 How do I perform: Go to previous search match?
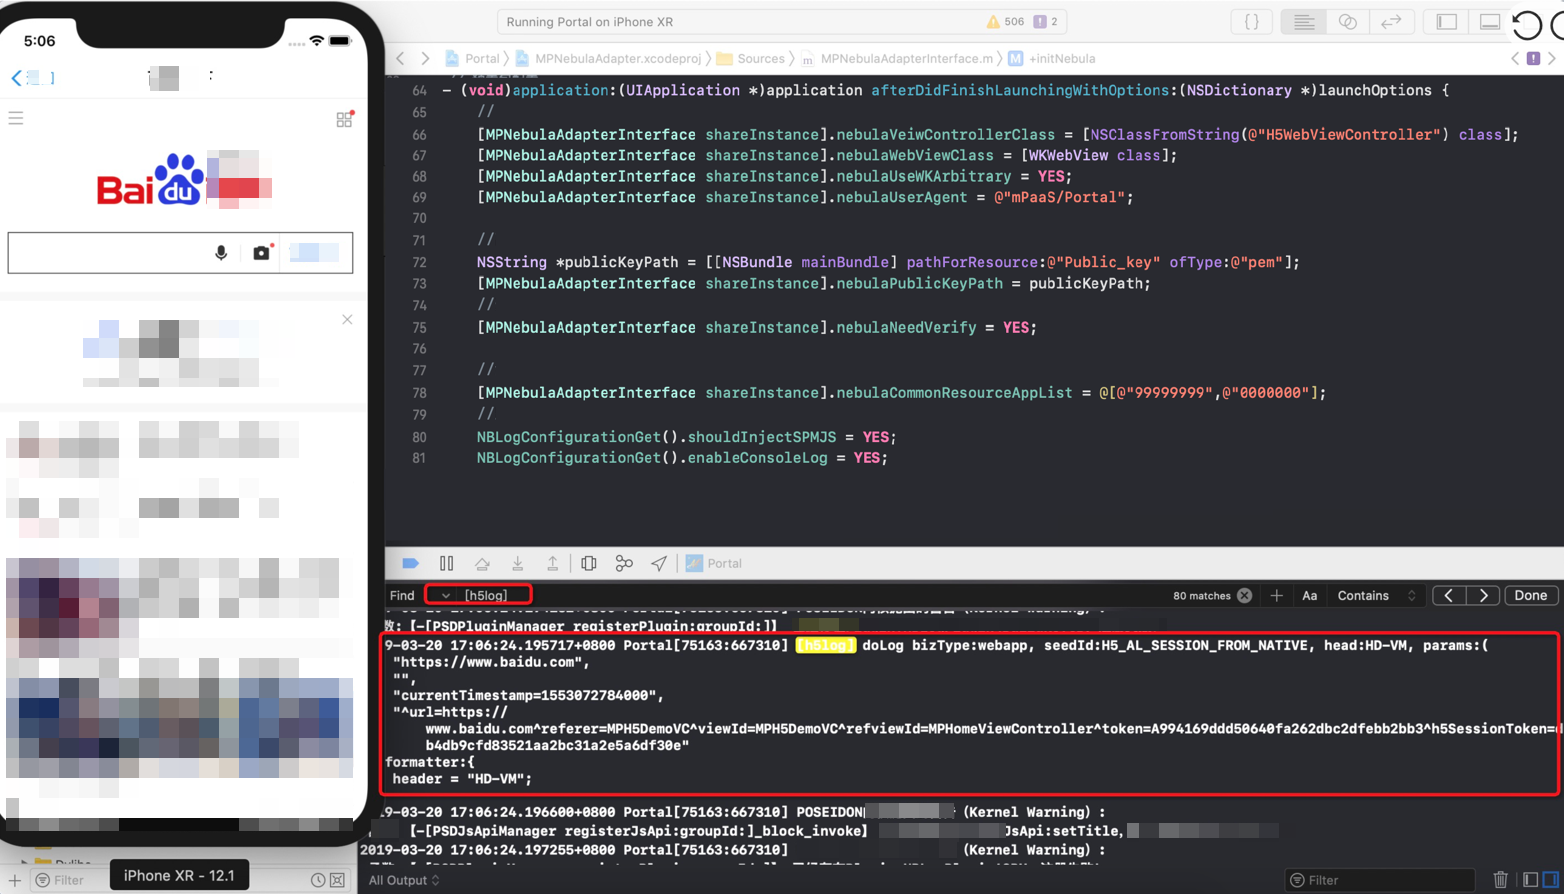coord(1449,595)
